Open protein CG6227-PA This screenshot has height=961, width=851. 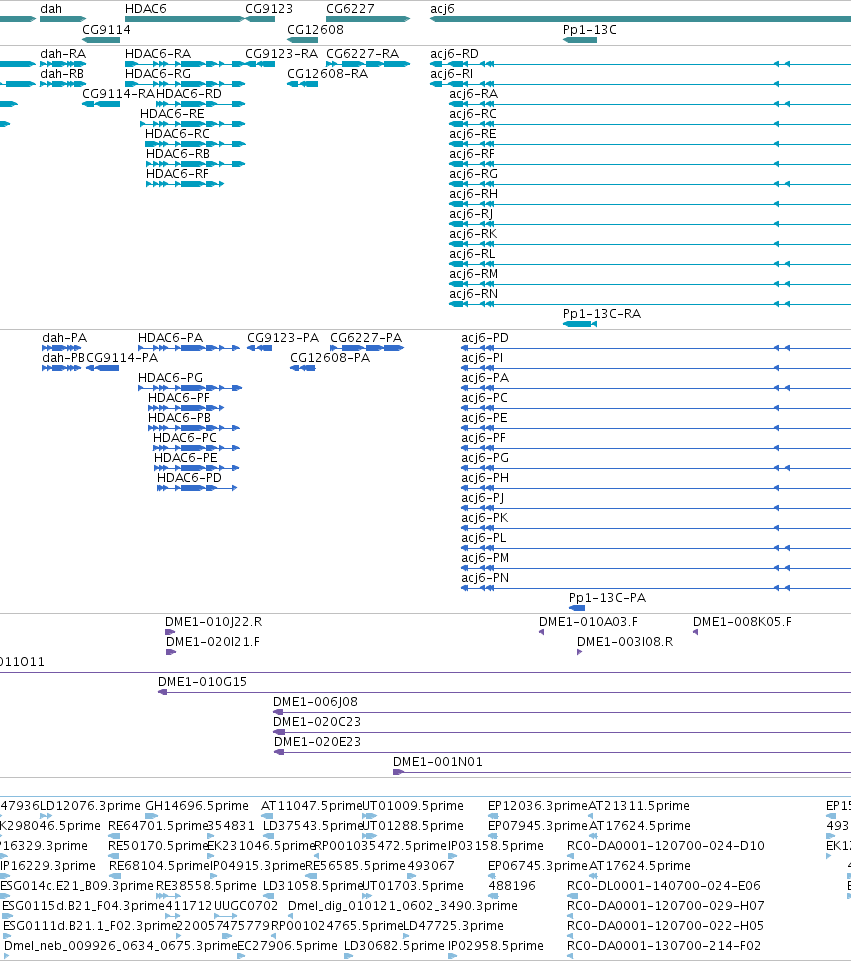click(x=366, y=338)
